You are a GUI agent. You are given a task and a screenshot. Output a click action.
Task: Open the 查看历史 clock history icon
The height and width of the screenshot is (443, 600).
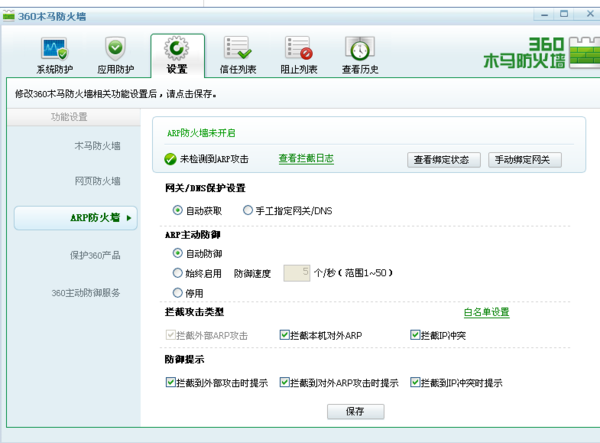click(x=360, y=49)
